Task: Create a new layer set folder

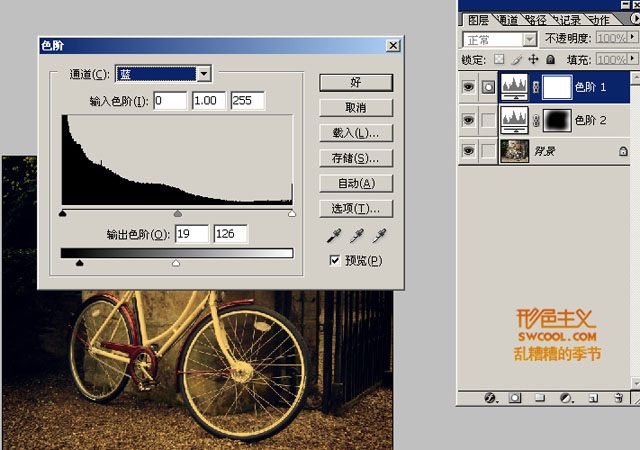Action: coord(540,398)
